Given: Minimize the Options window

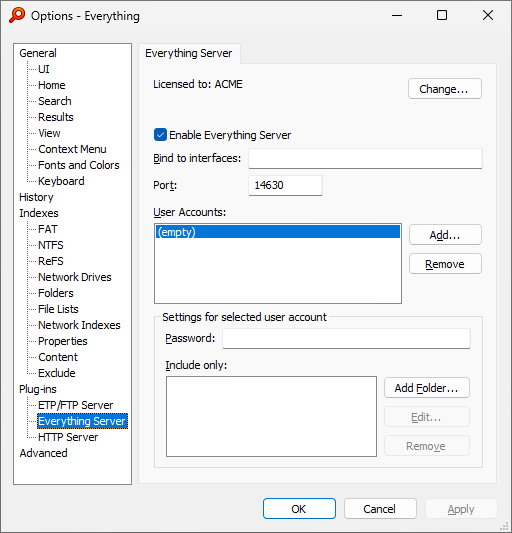Looking at the screenshot, I should 397,15.
